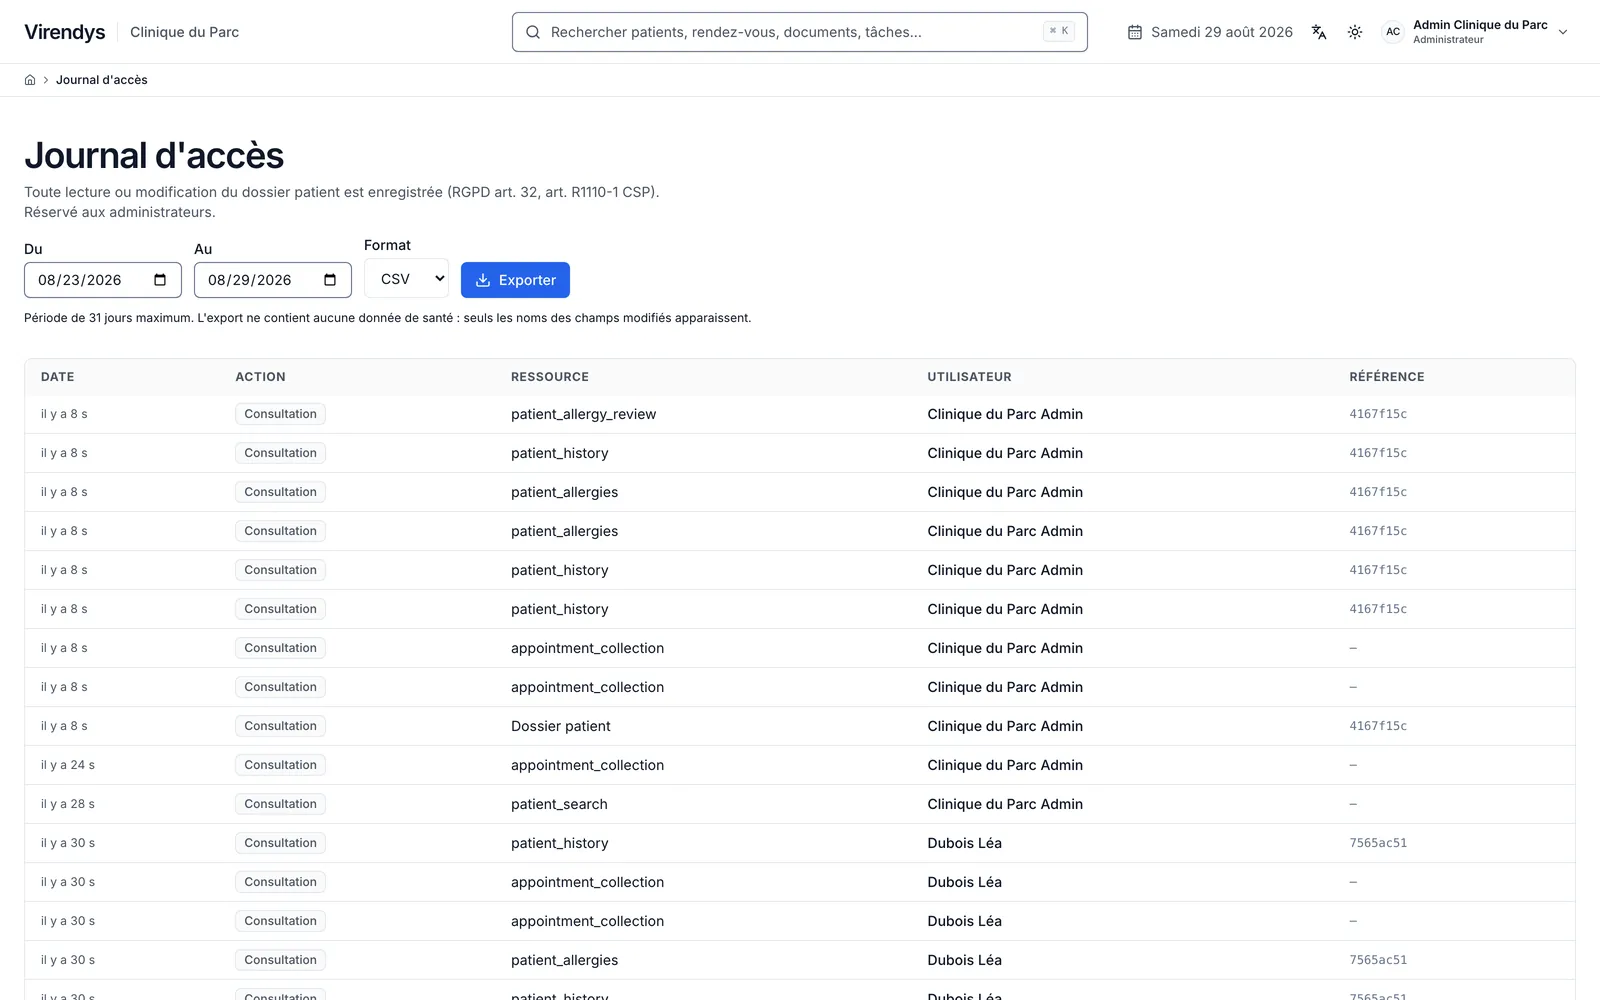Click the Journal d'accès breadcrumb

(102, 80)
